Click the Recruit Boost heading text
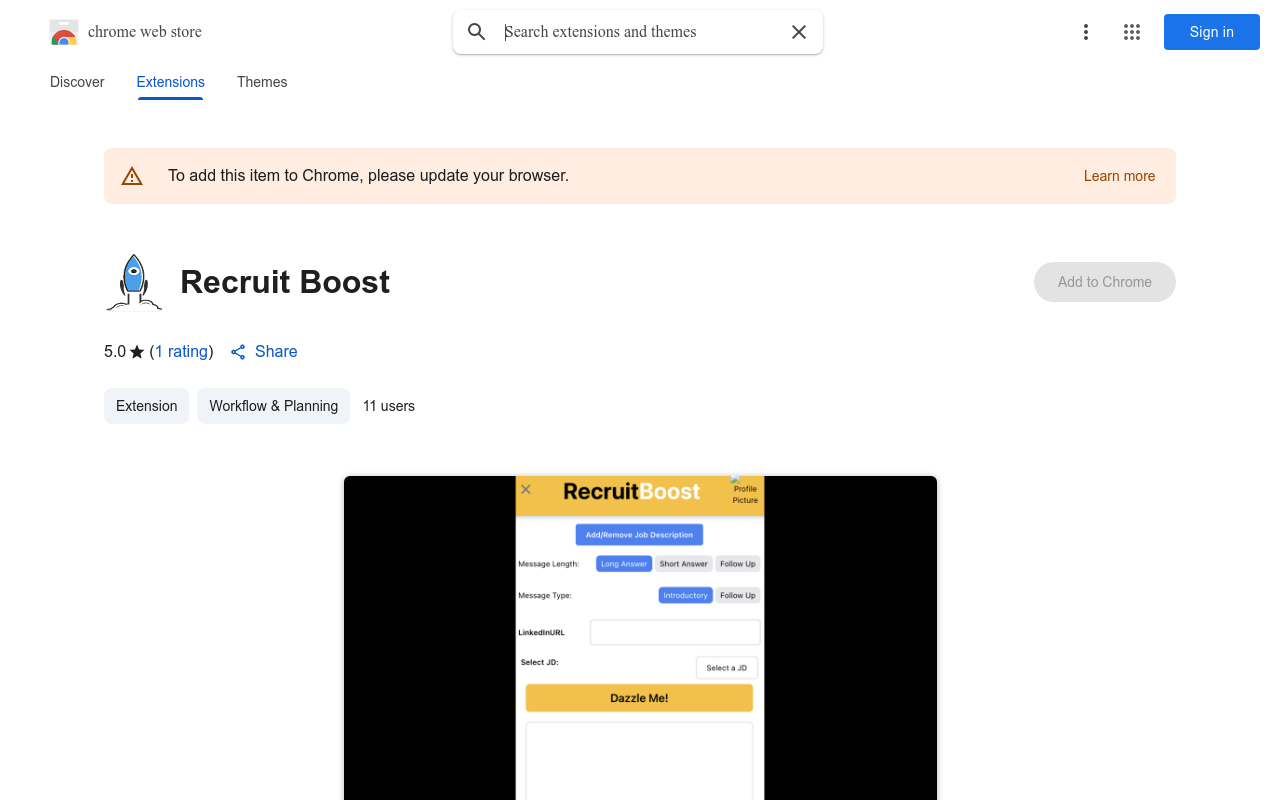1280x800 pixels. [x=285, y=282]
